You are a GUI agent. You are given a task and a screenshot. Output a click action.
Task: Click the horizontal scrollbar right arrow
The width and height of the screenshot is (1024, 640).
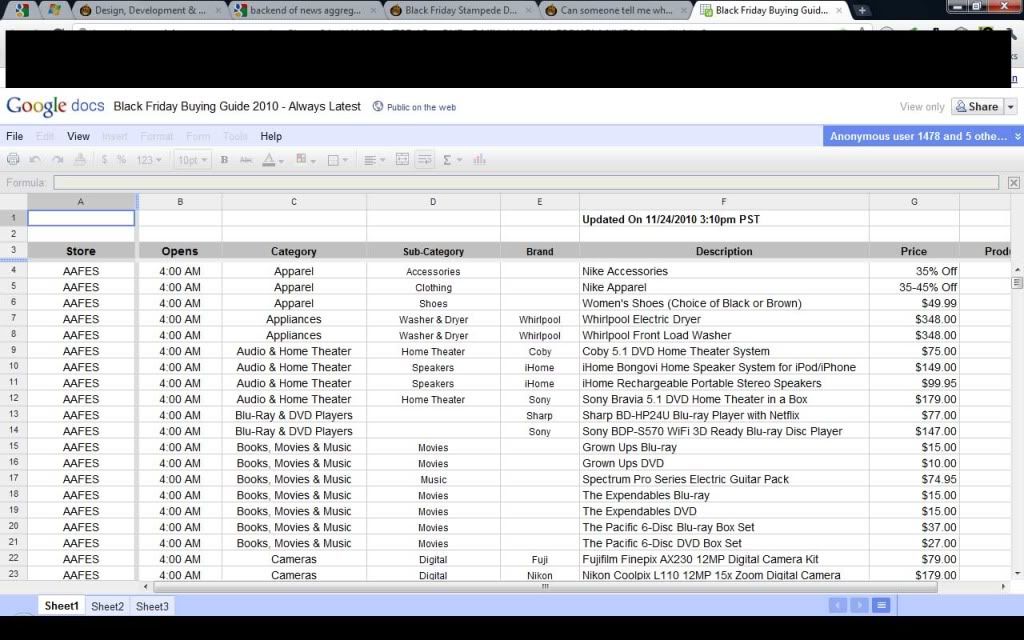pos(1003,586)
